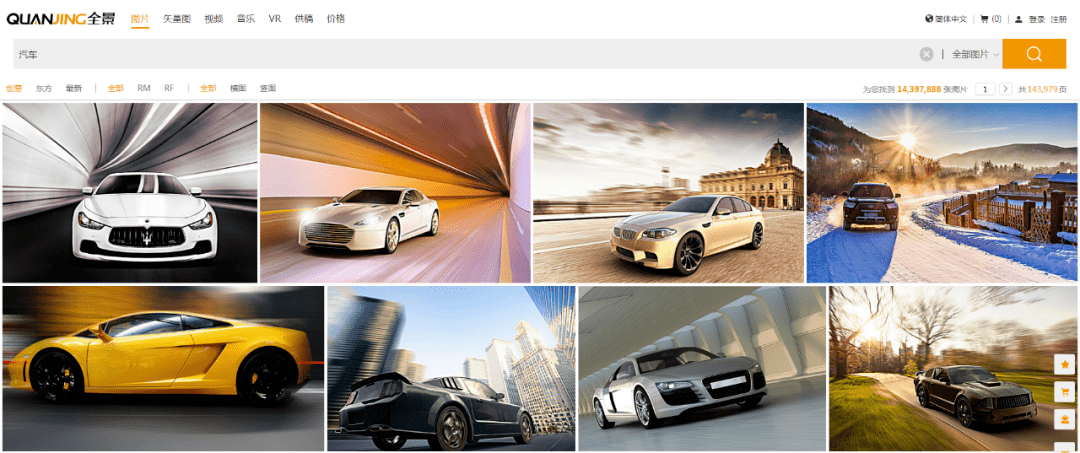Select the RM license filter
The height and width of the screenshot is (453, 1080).
click(x=144, y=88)
